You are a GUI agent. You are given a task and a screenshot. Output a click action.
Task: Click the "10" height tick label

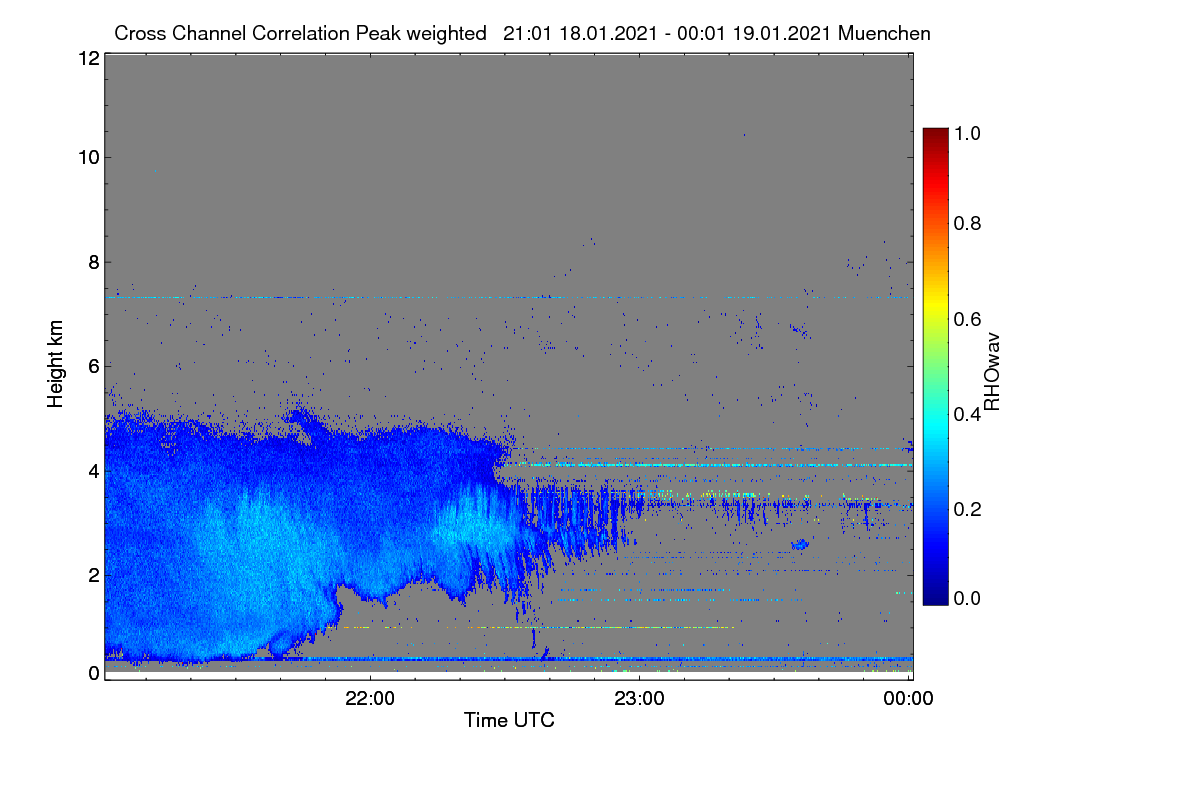coord(87,156)
